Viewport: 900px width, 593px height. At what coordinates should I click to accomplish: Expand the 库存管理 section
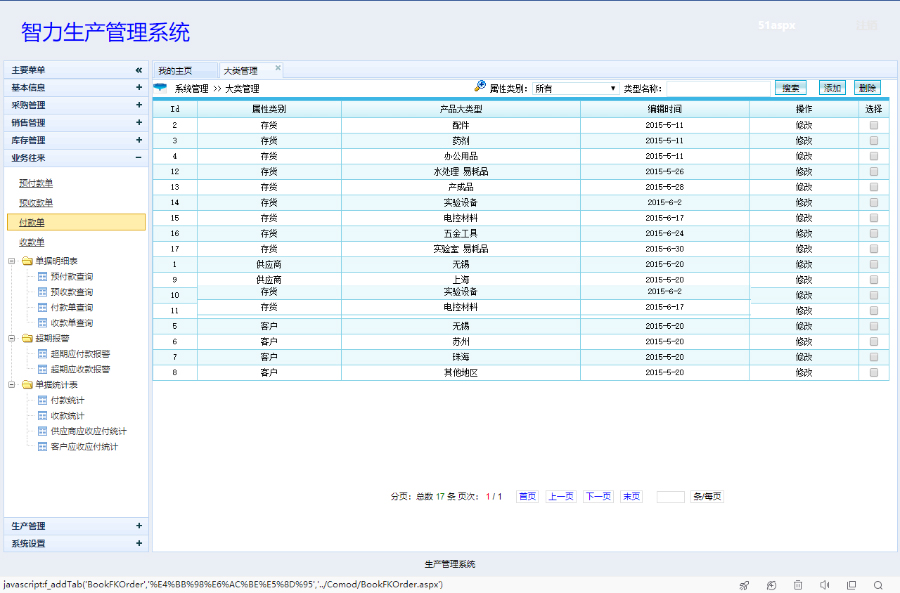coord(139,140)
